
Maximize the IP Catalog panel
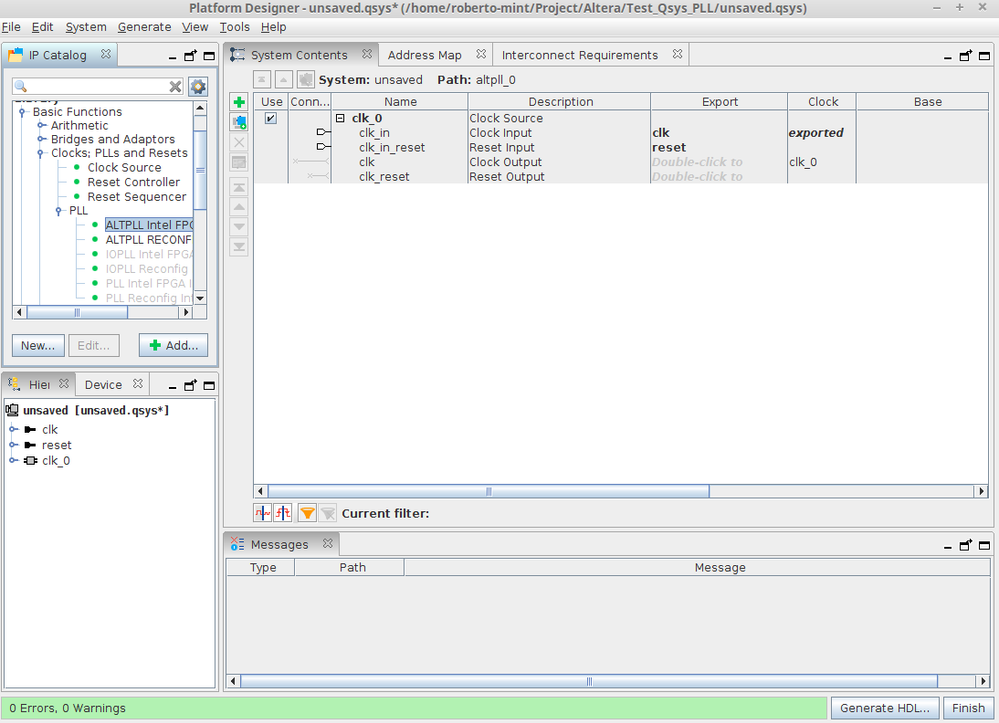[209, 56]
